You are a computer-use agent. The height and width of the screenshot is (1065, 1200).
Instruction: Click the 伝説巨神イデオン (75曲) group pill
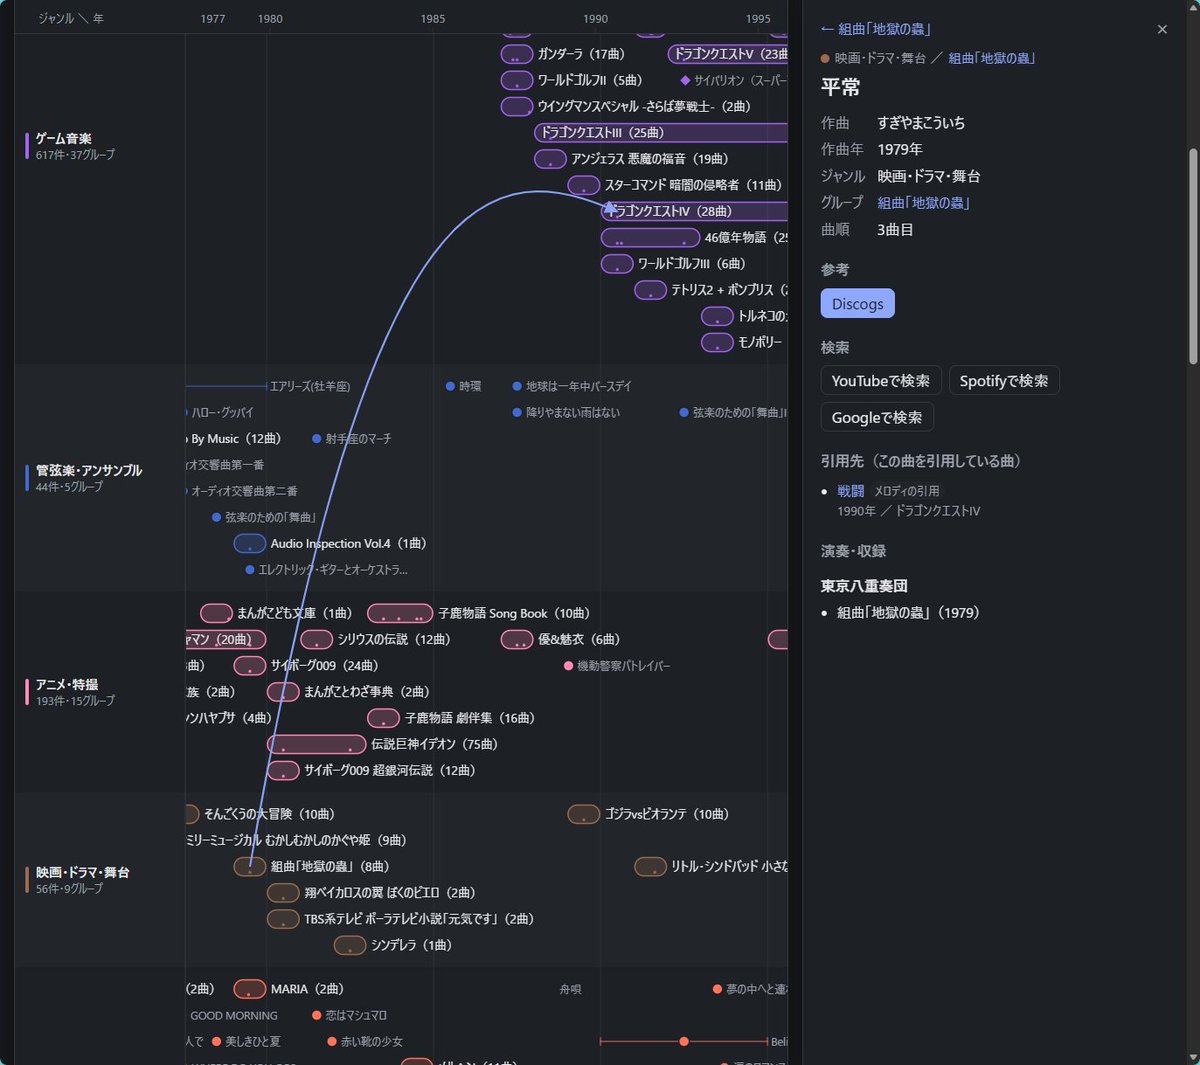(317, 744)
